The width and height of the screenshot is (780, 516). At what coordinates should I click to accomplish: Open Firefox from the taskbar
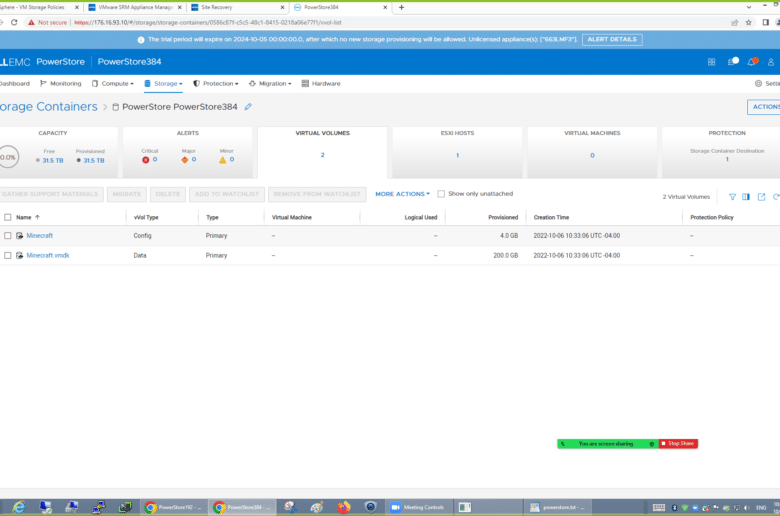coord(344,507)
